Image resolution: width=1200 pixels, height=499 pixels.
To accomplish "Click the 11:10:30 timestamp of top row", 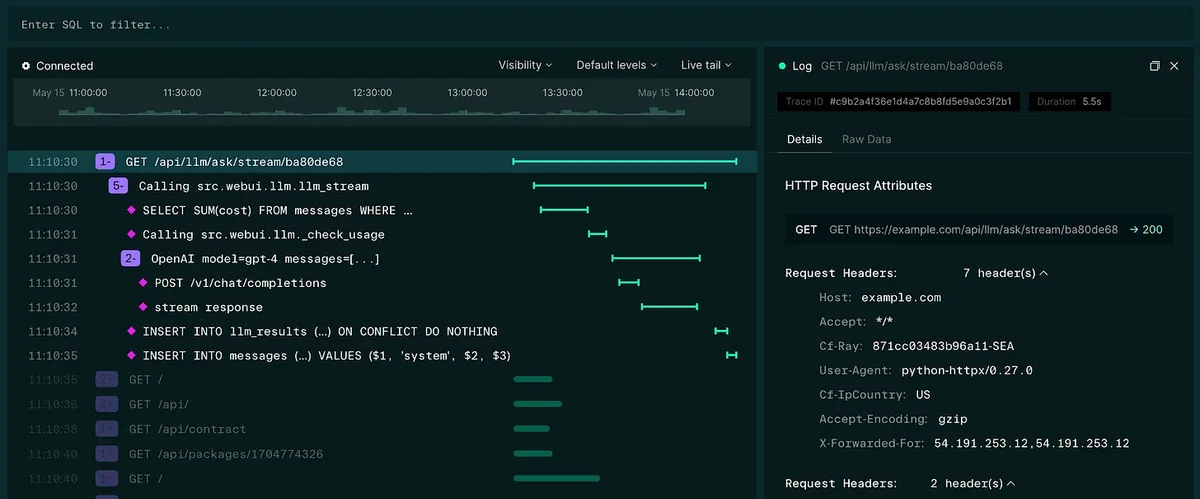I will (x=53, y=161).
